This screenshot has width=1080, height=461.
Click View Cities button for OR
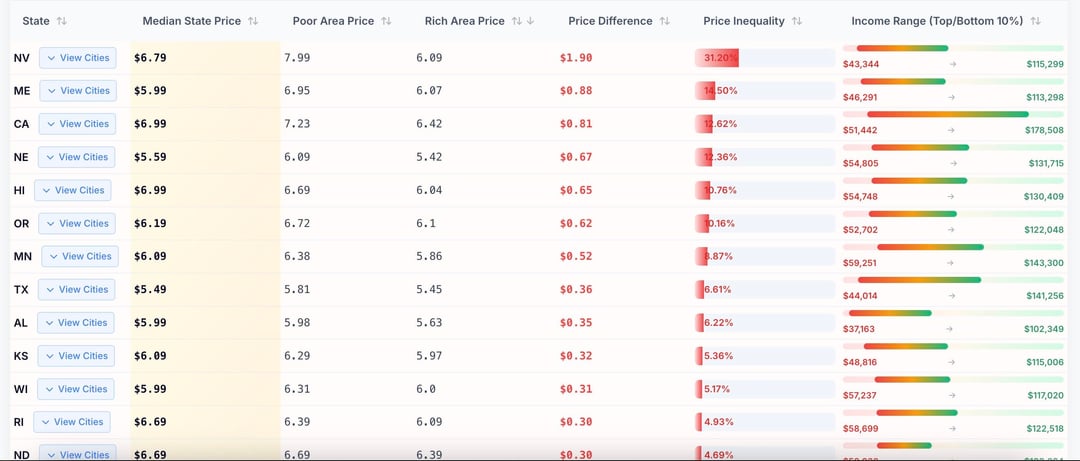76,223
